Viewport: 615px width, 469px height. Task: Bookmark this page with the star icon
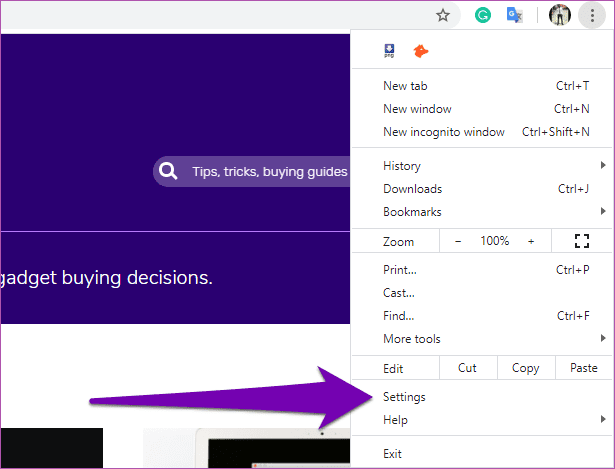tap(443, 16)
